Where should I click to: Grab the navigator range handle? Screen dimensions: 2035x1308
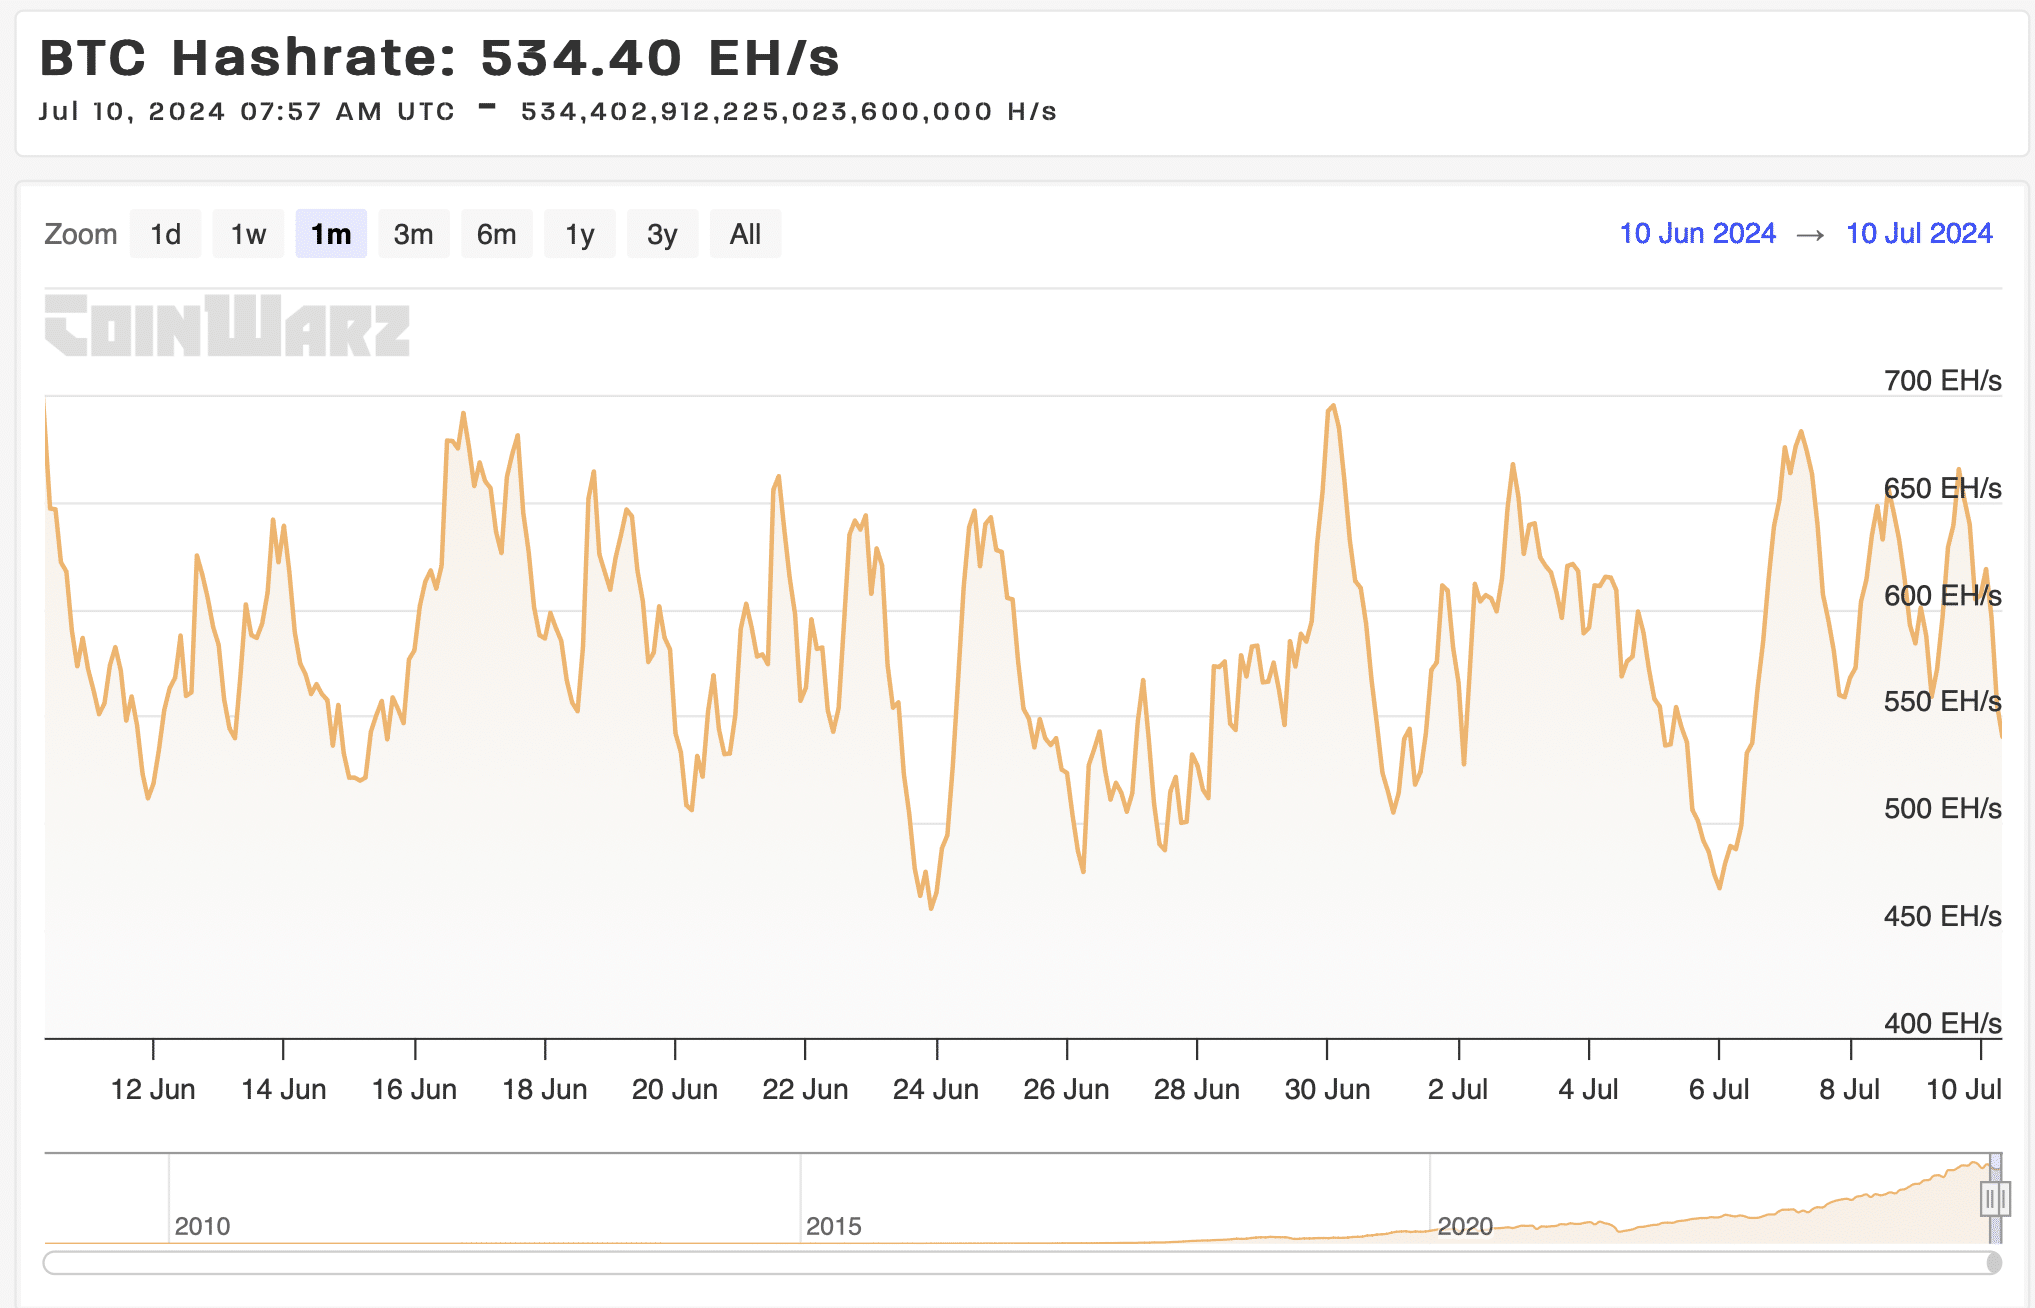tap(1995, 1198)
